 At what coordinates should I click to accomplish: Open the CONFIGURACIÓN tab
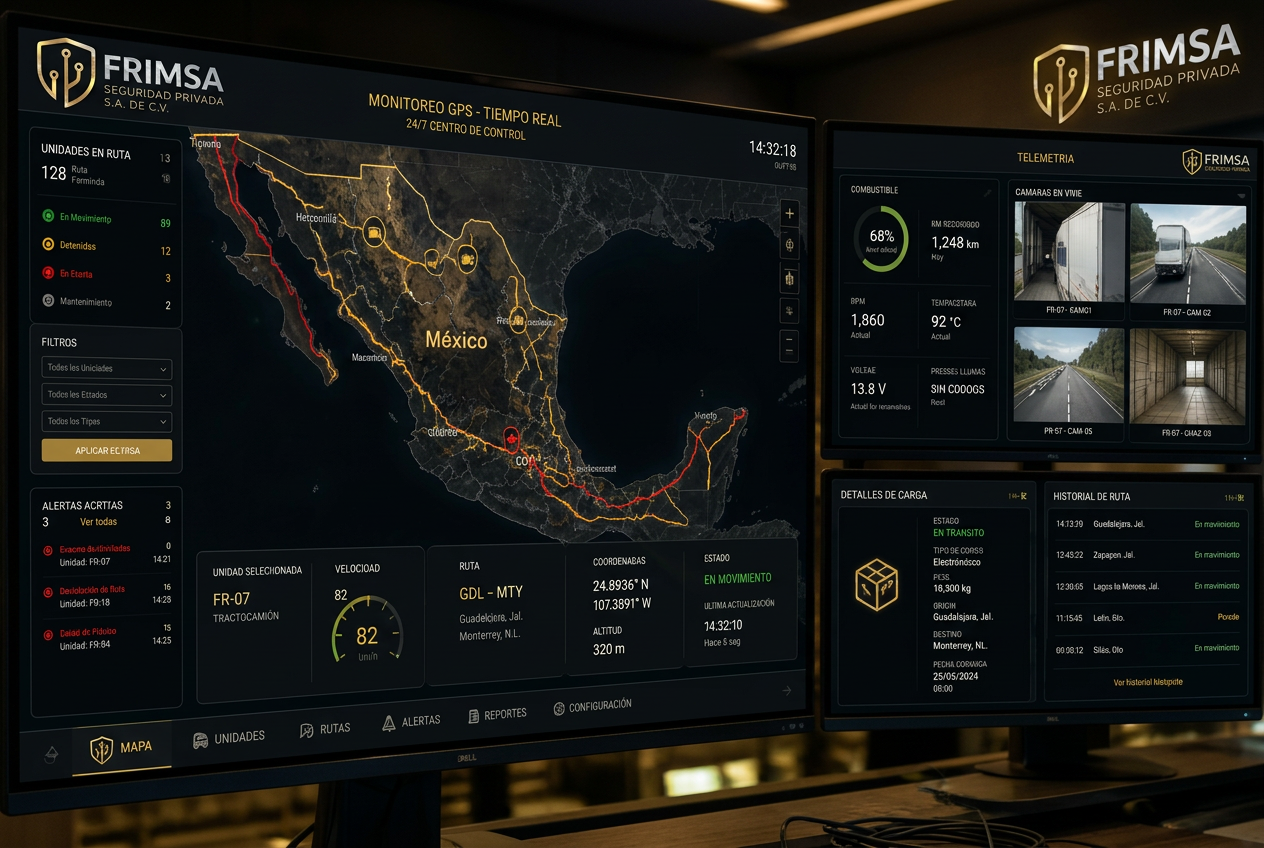point(592,706)
